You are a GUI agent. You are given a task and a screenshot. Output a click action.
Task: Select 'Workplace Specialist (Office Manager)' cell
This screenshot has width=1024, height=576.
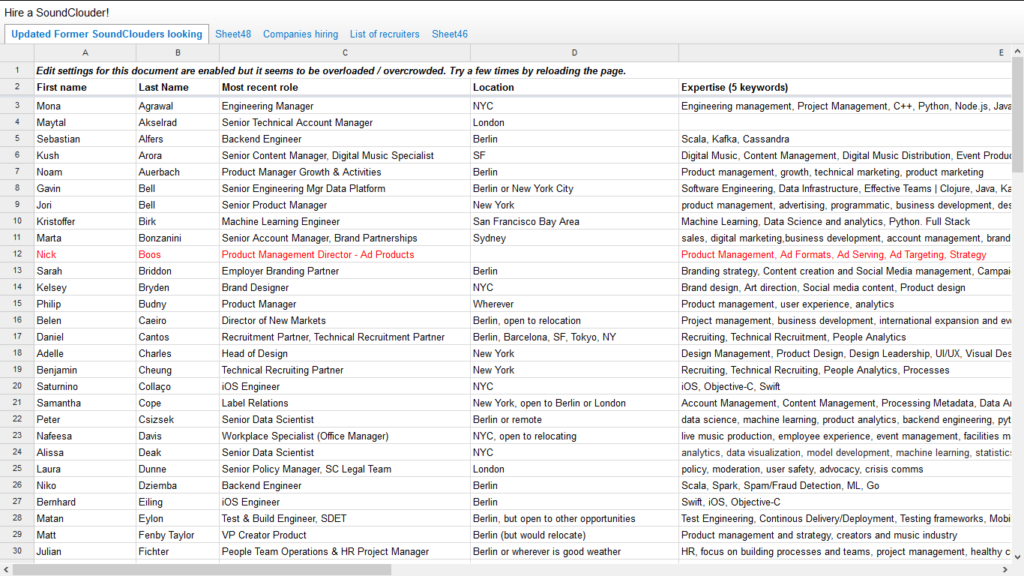345,436
